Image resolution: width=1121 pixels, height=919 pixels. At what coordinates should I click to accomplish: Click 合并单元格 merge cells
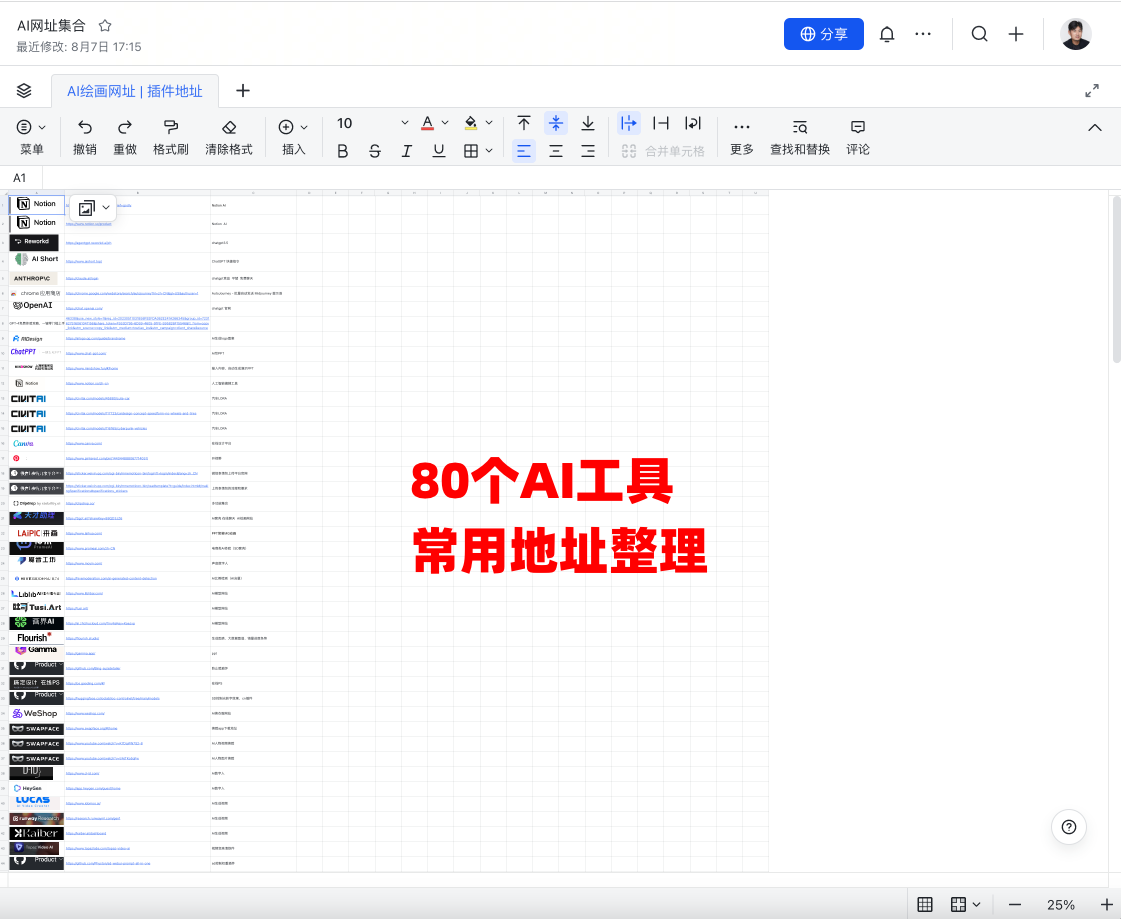(663, 151)
